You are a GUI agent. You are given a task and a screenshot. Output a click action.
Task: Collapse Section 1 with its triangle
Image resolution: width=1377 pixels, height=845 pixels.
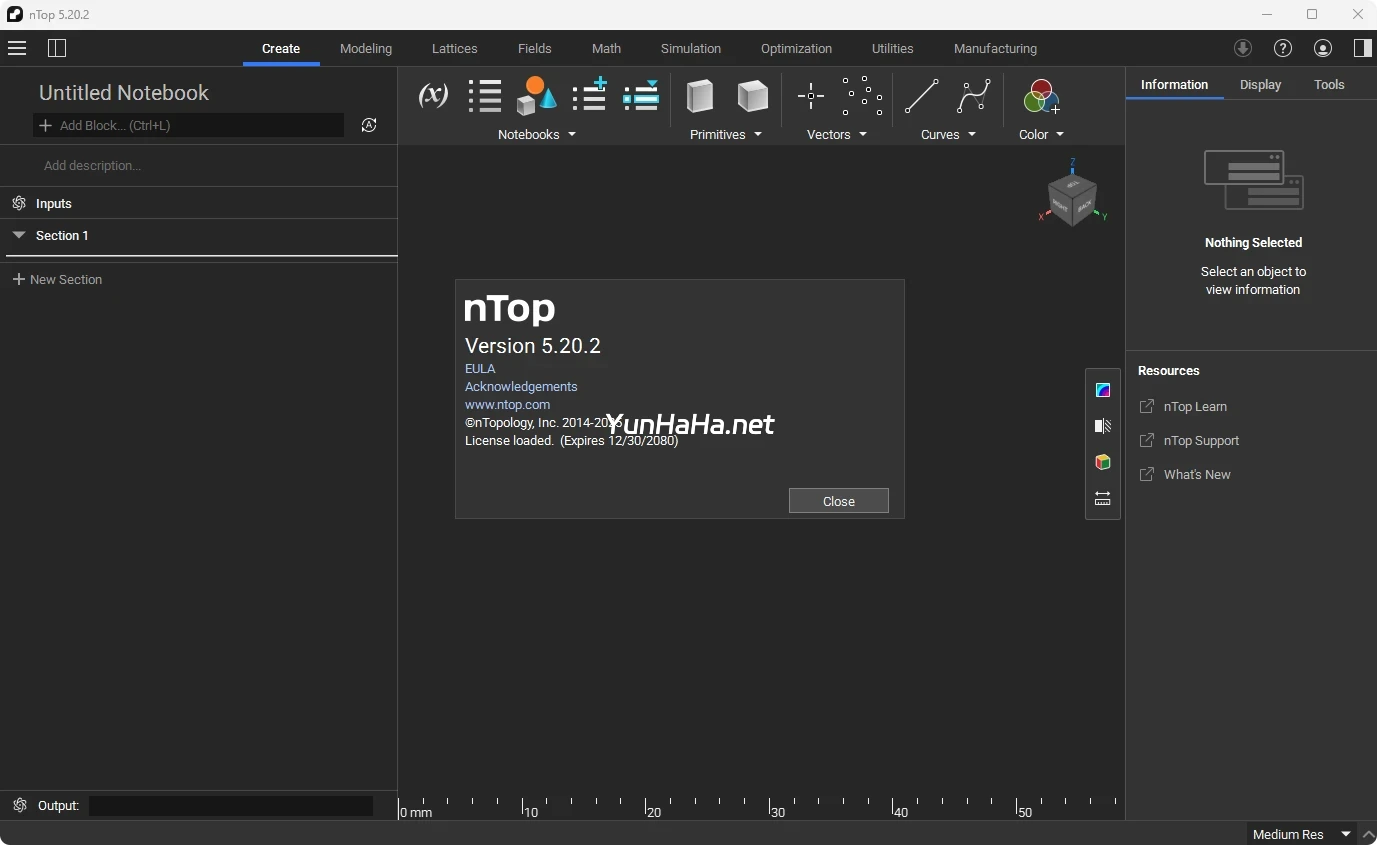(18, 235)
